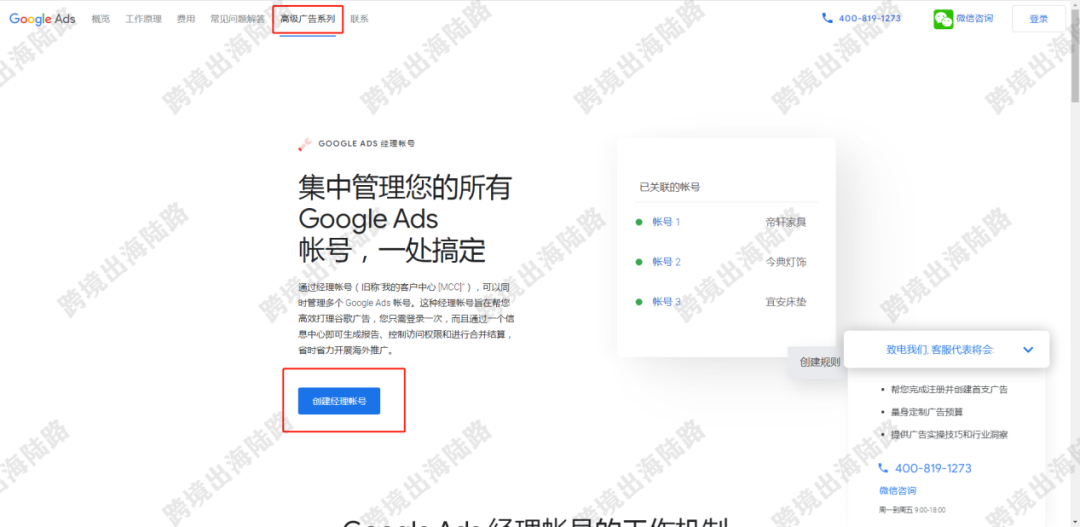
Task: Click green status dot of 帐号 2
Action: (x=638, y=262)
